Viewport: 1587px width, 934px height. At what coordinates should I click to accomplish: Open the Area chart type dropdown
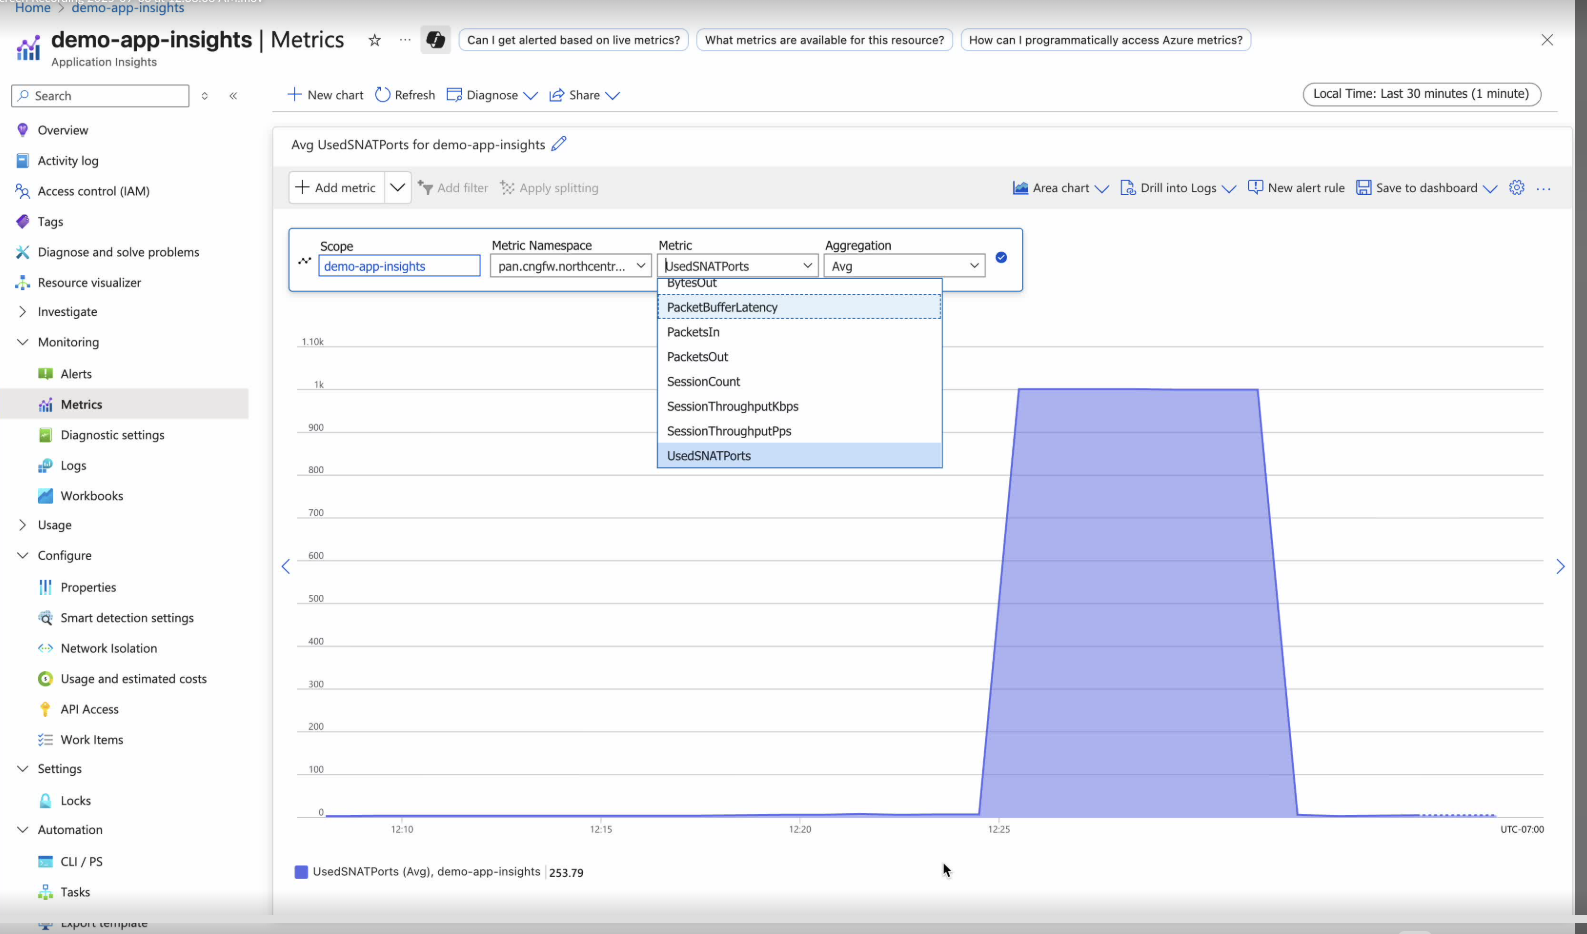pos(1061,188)
